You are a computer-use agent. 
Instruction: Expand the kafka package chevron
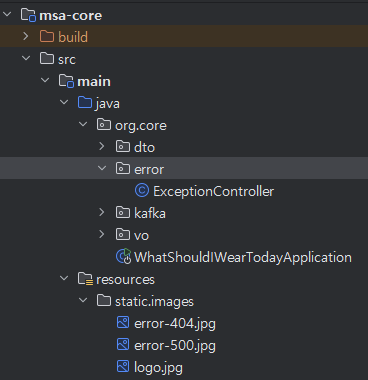102,212
